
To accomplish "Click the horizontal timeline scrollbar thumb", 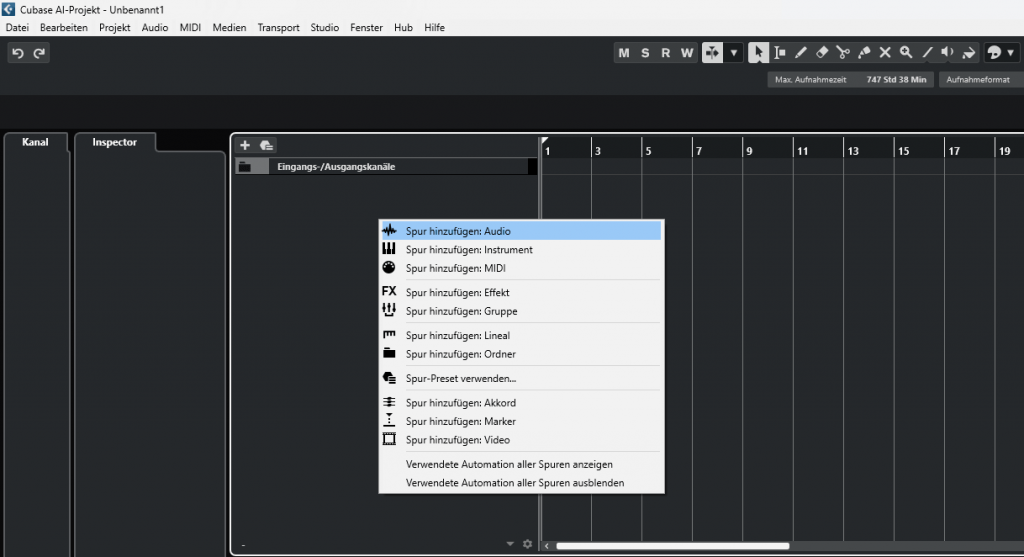I will pyautogui.click(x=673, y=546).
